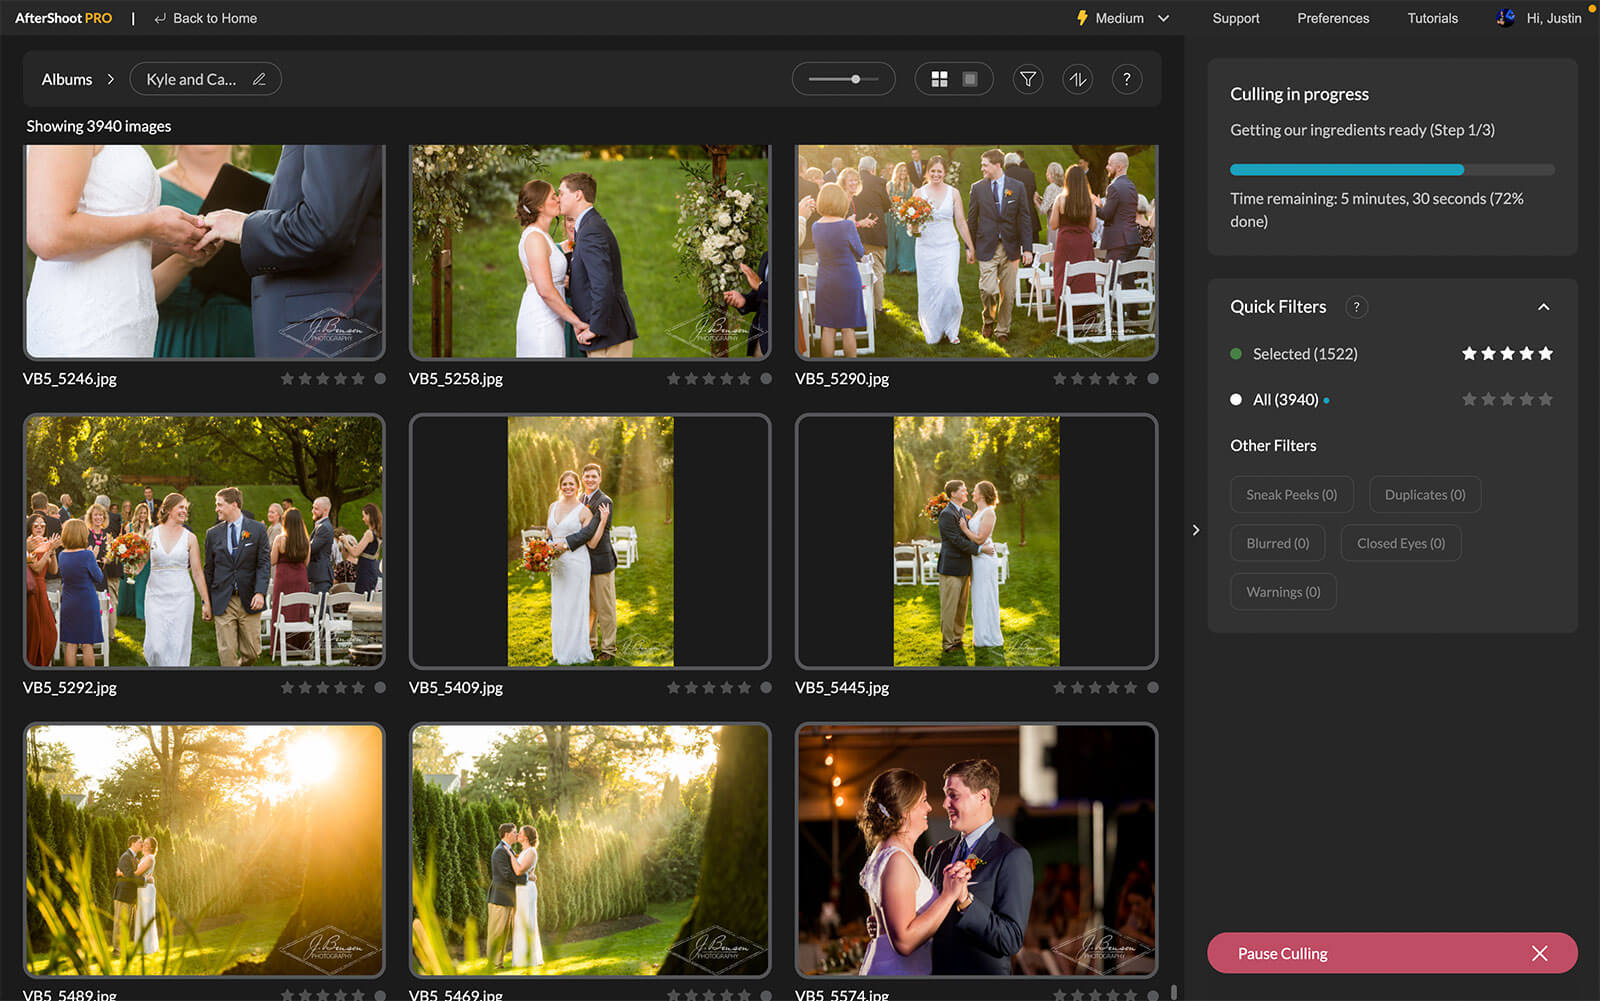Open the filter funnel options
This screenshot has width=1600, height=1001.
click(1027, 79)
